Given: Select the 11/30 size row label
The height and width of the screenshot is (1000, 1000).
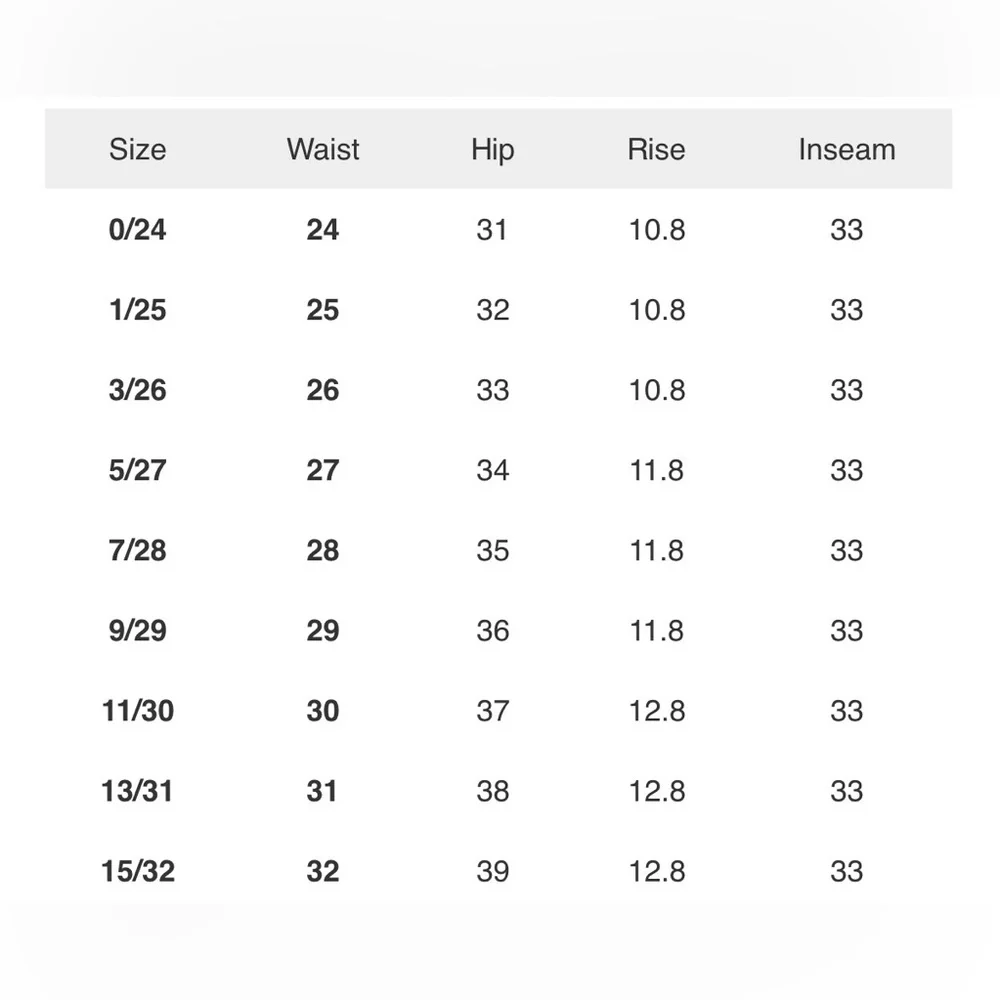Looking at the screenshot, I should (x=138, y=711).
